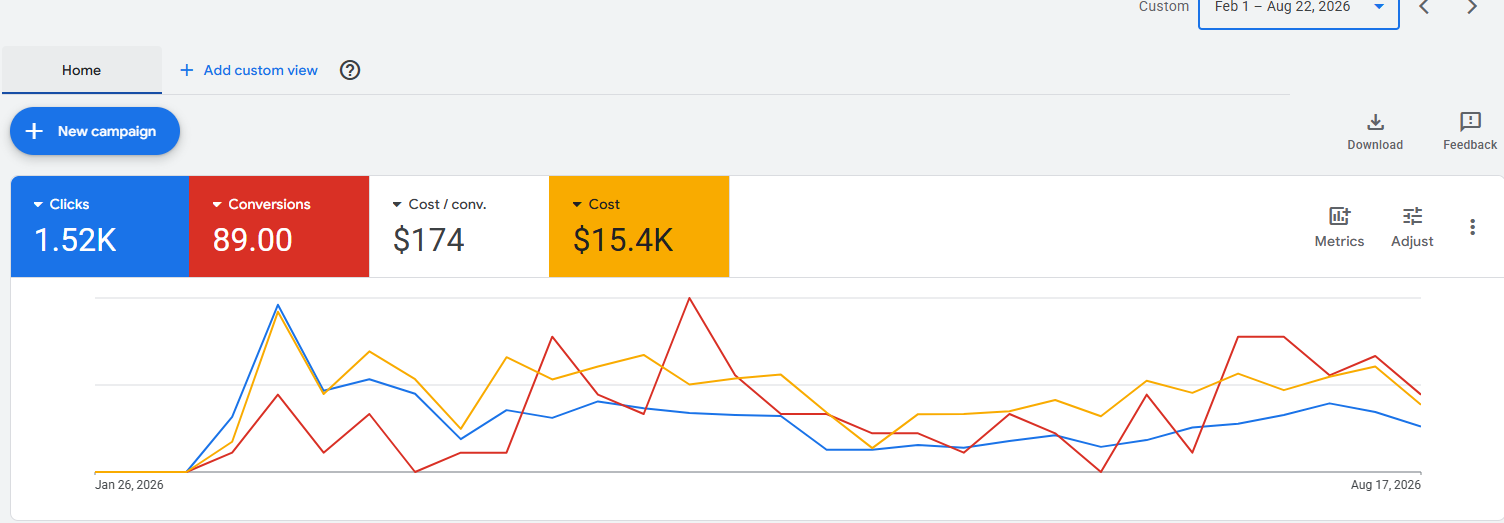Go to next date range arrow
The image size is (1504, 523).
click(x=1472, y=7)
